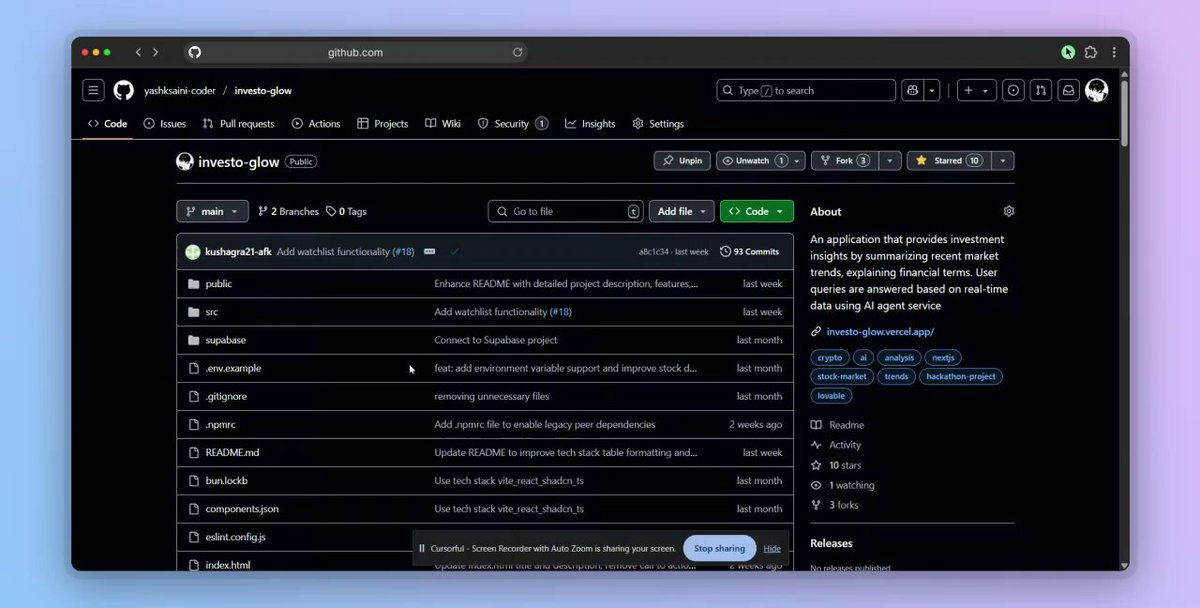This screenshot has width=1200, height=608.
Task: Open the .npmrc file
Action: click(220, 424)
